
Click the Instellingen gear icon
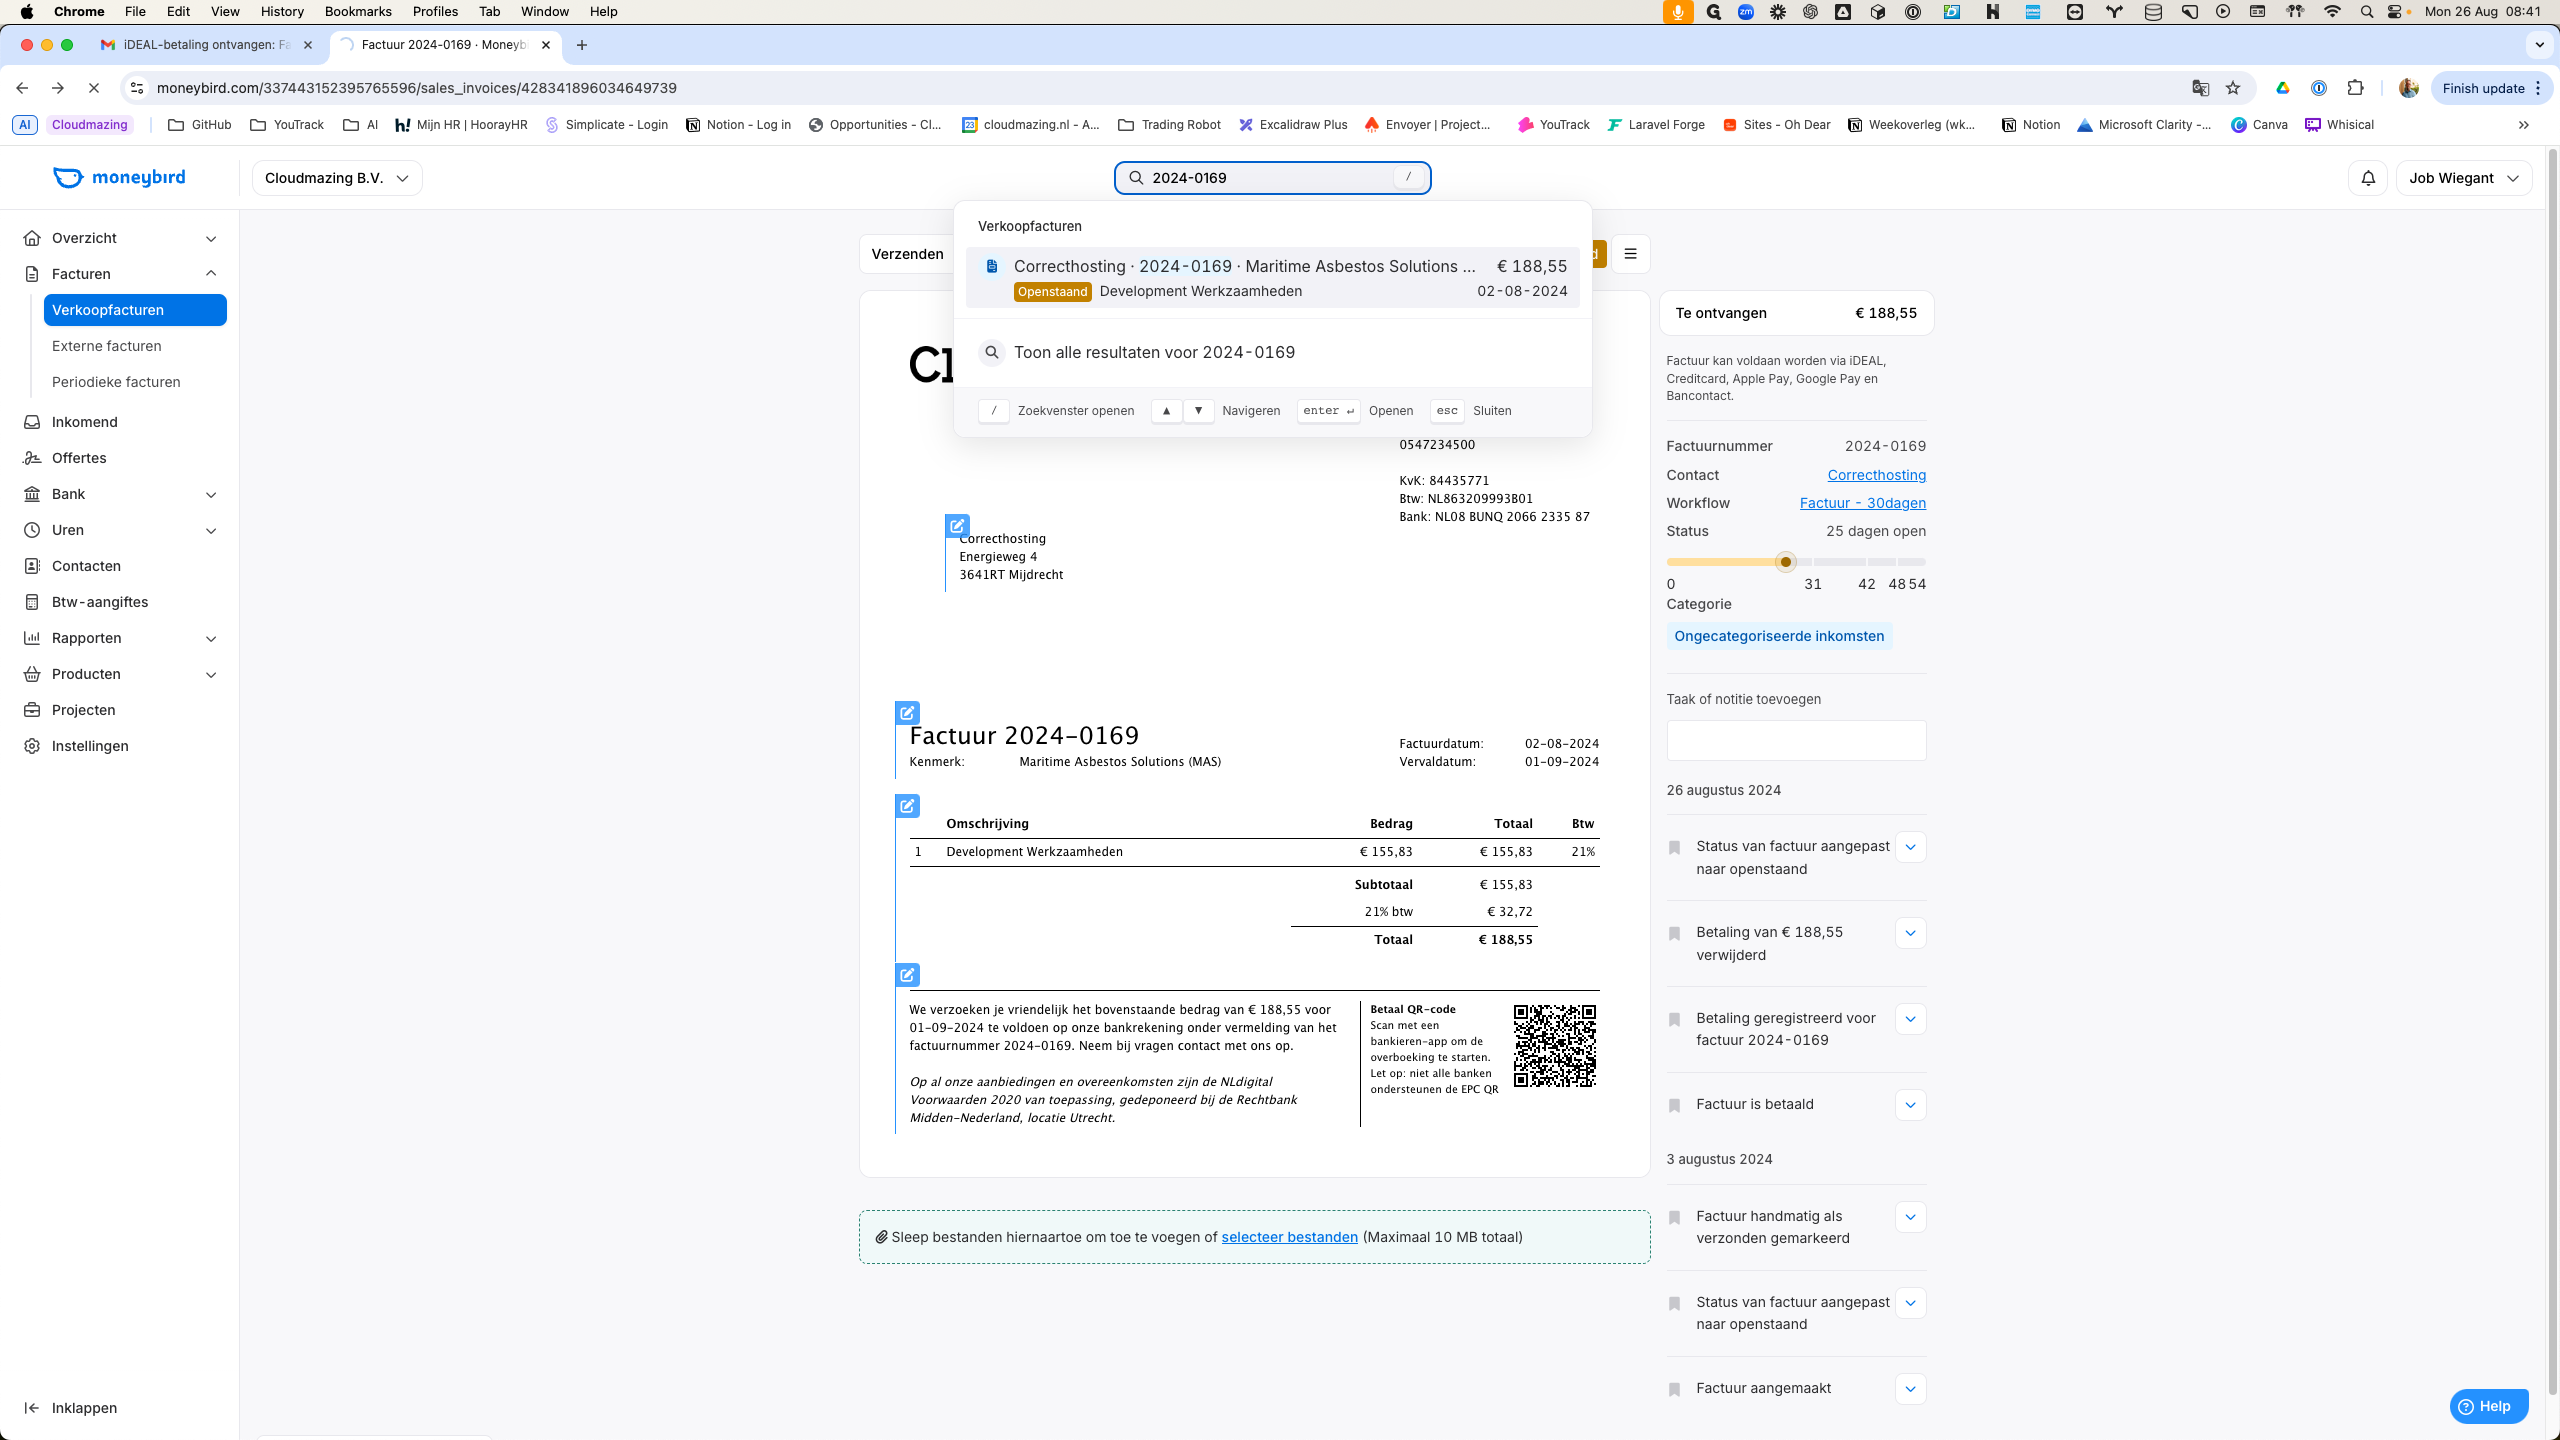click(32, 746)
